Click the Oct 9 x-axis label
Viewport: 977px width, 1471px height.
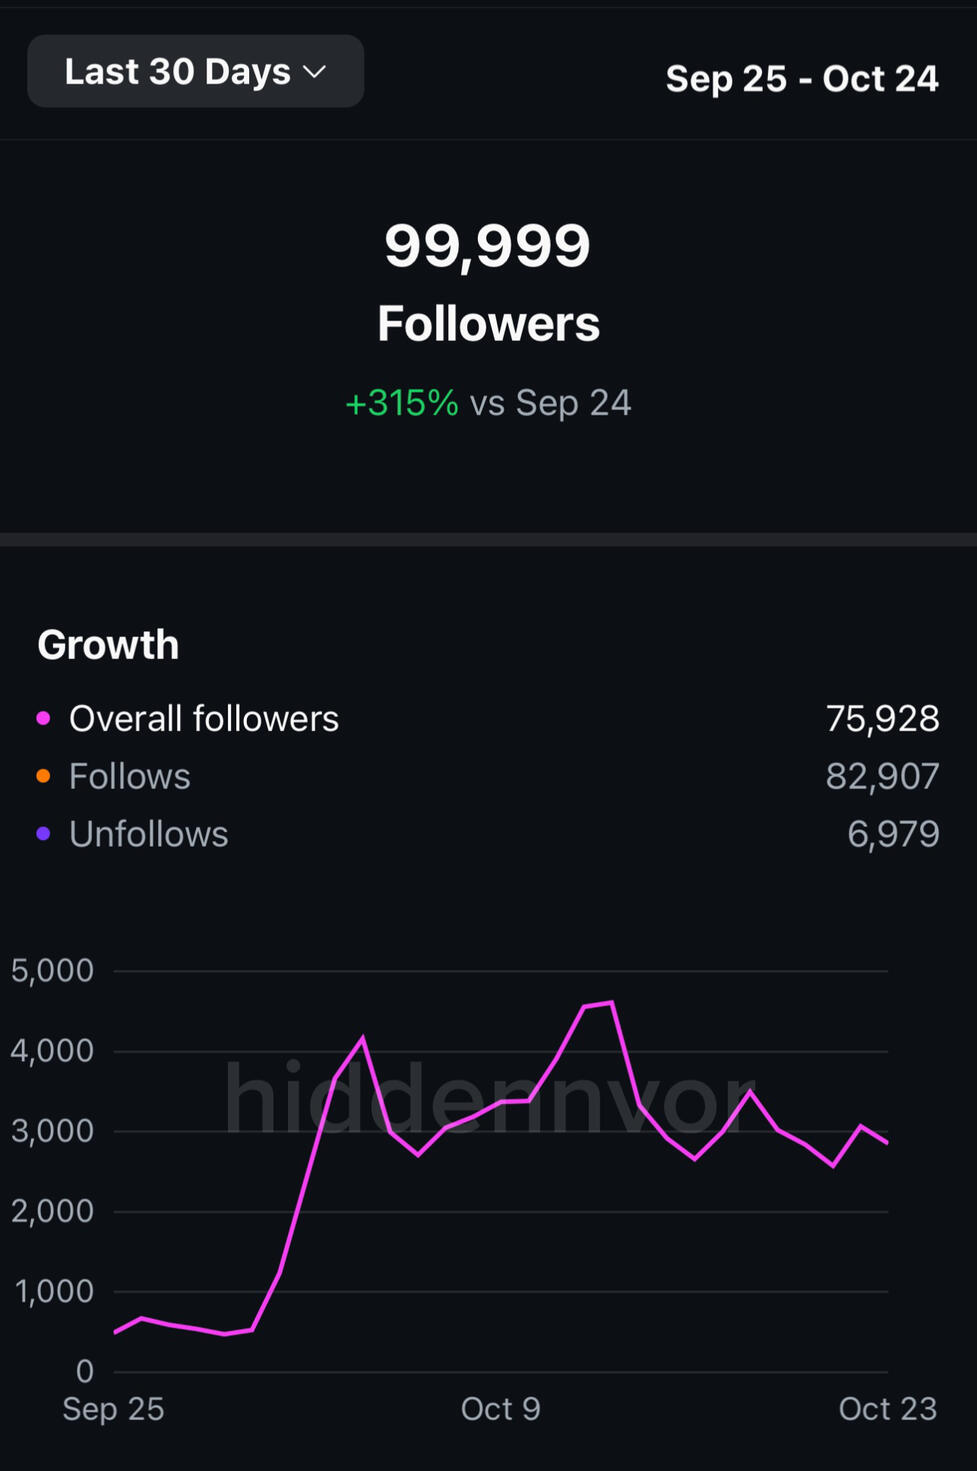pos(500,1409)
